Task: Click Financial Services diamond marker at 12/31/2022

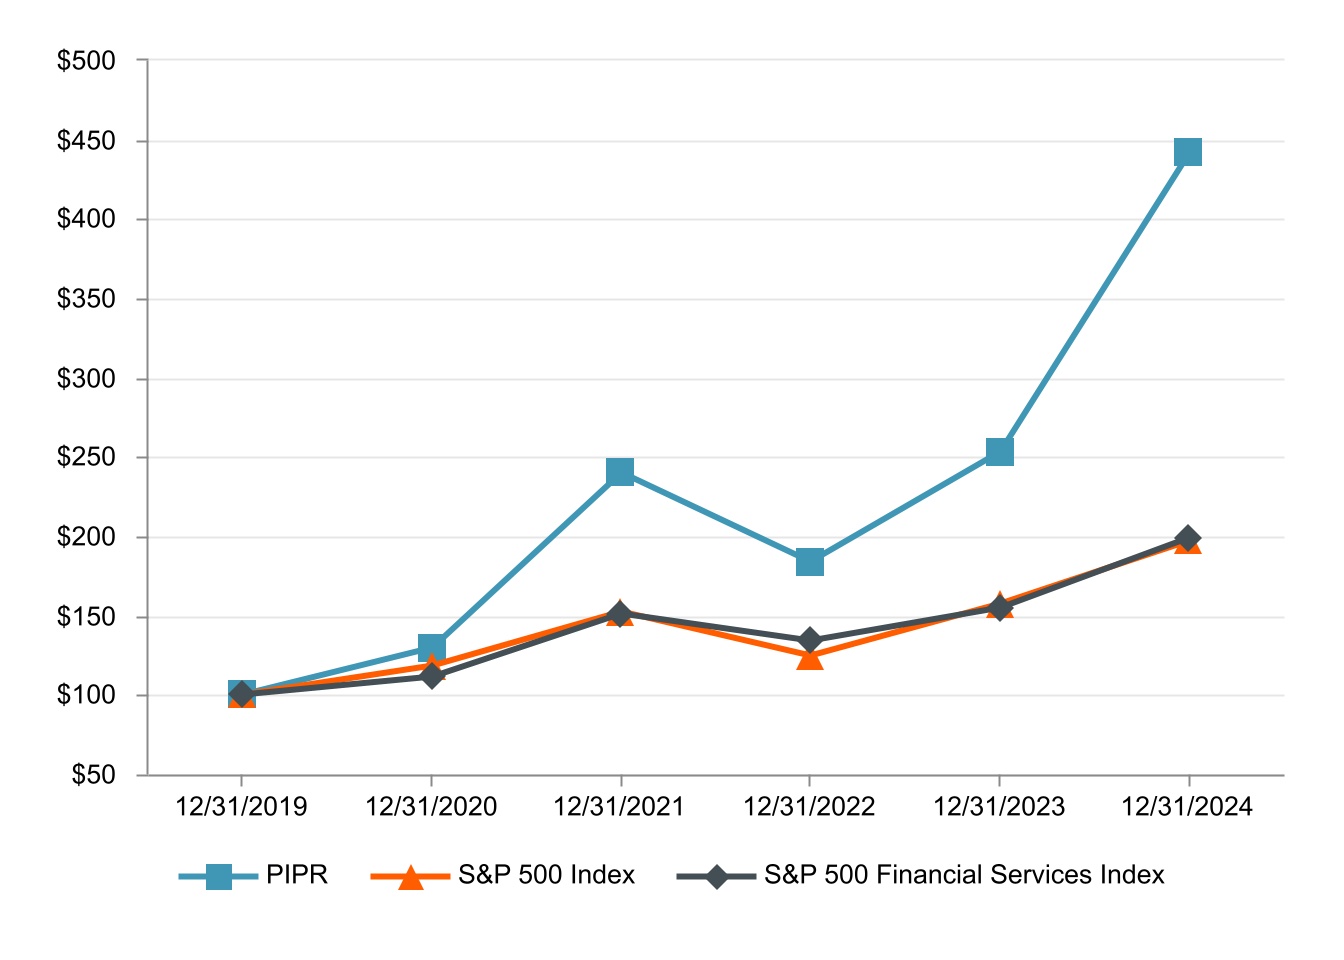Action: pyautogui.click(x=810, y=640)
